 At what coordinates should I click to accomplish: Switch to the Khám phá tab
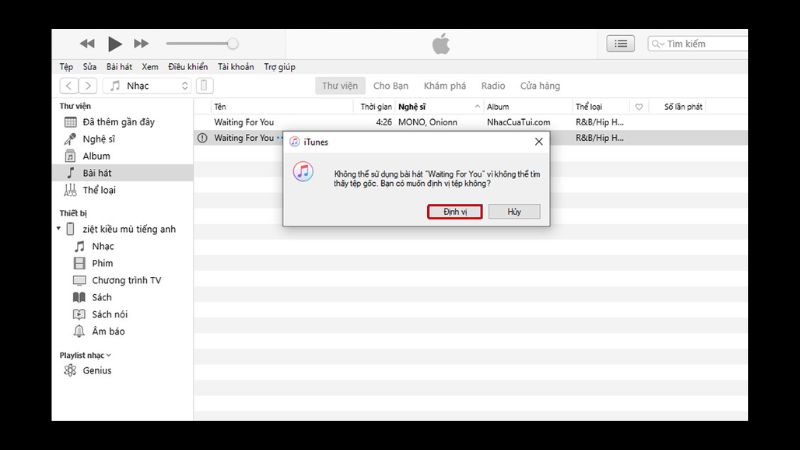[x=445, y=86]
